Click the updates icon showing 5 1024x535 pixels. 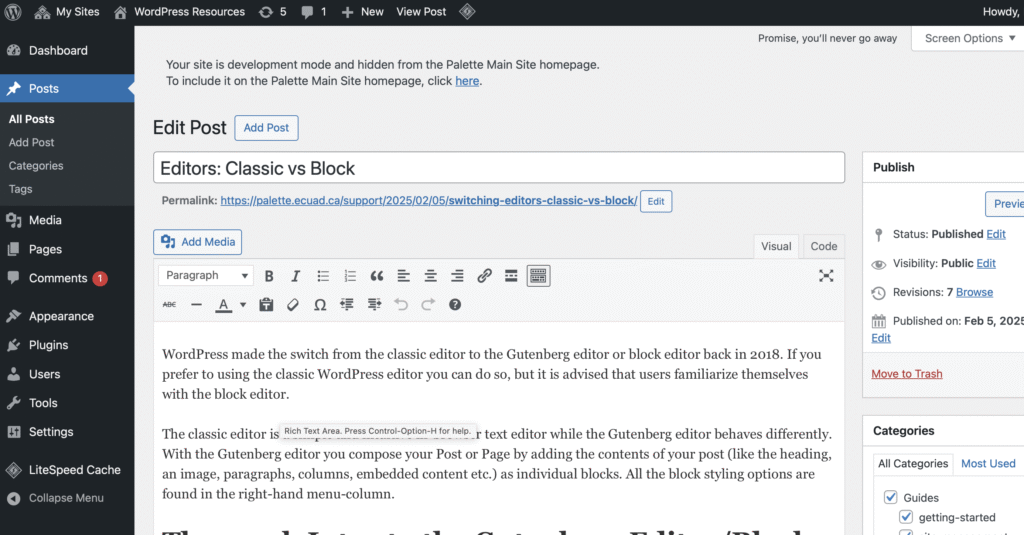[272, 12]
